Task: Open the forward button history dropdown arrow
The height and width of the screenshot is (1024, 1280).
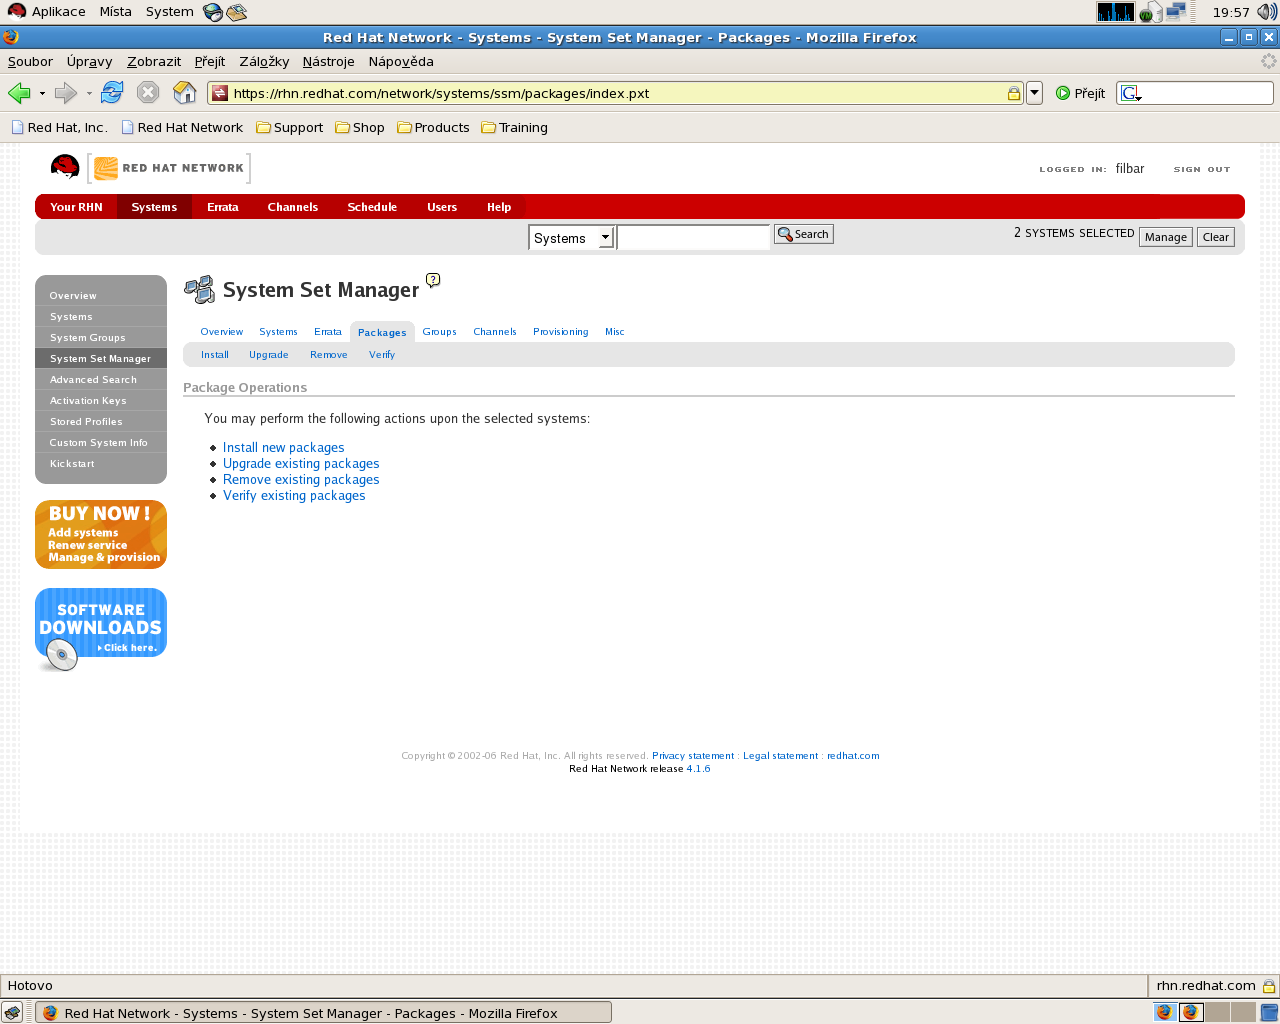Action: coord(89,93)
